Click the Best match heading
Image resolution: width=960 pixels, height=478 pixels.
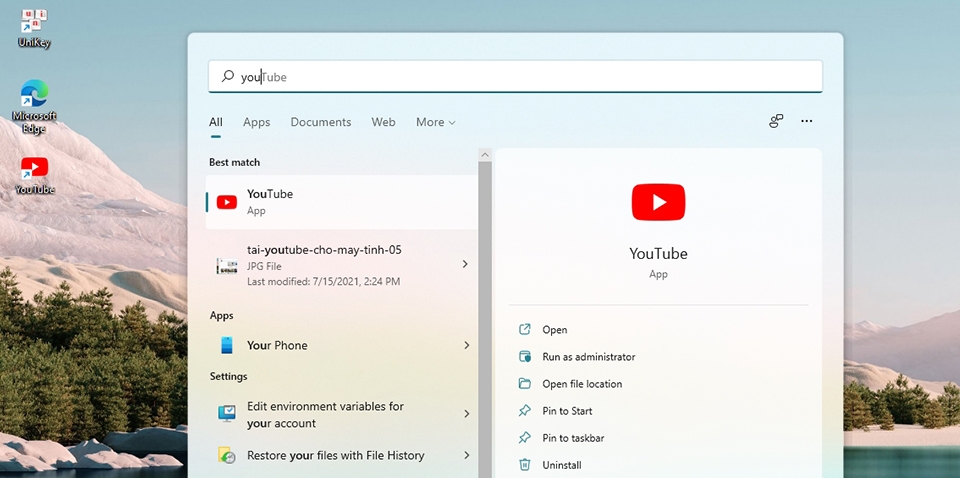[x=234, y=162]
